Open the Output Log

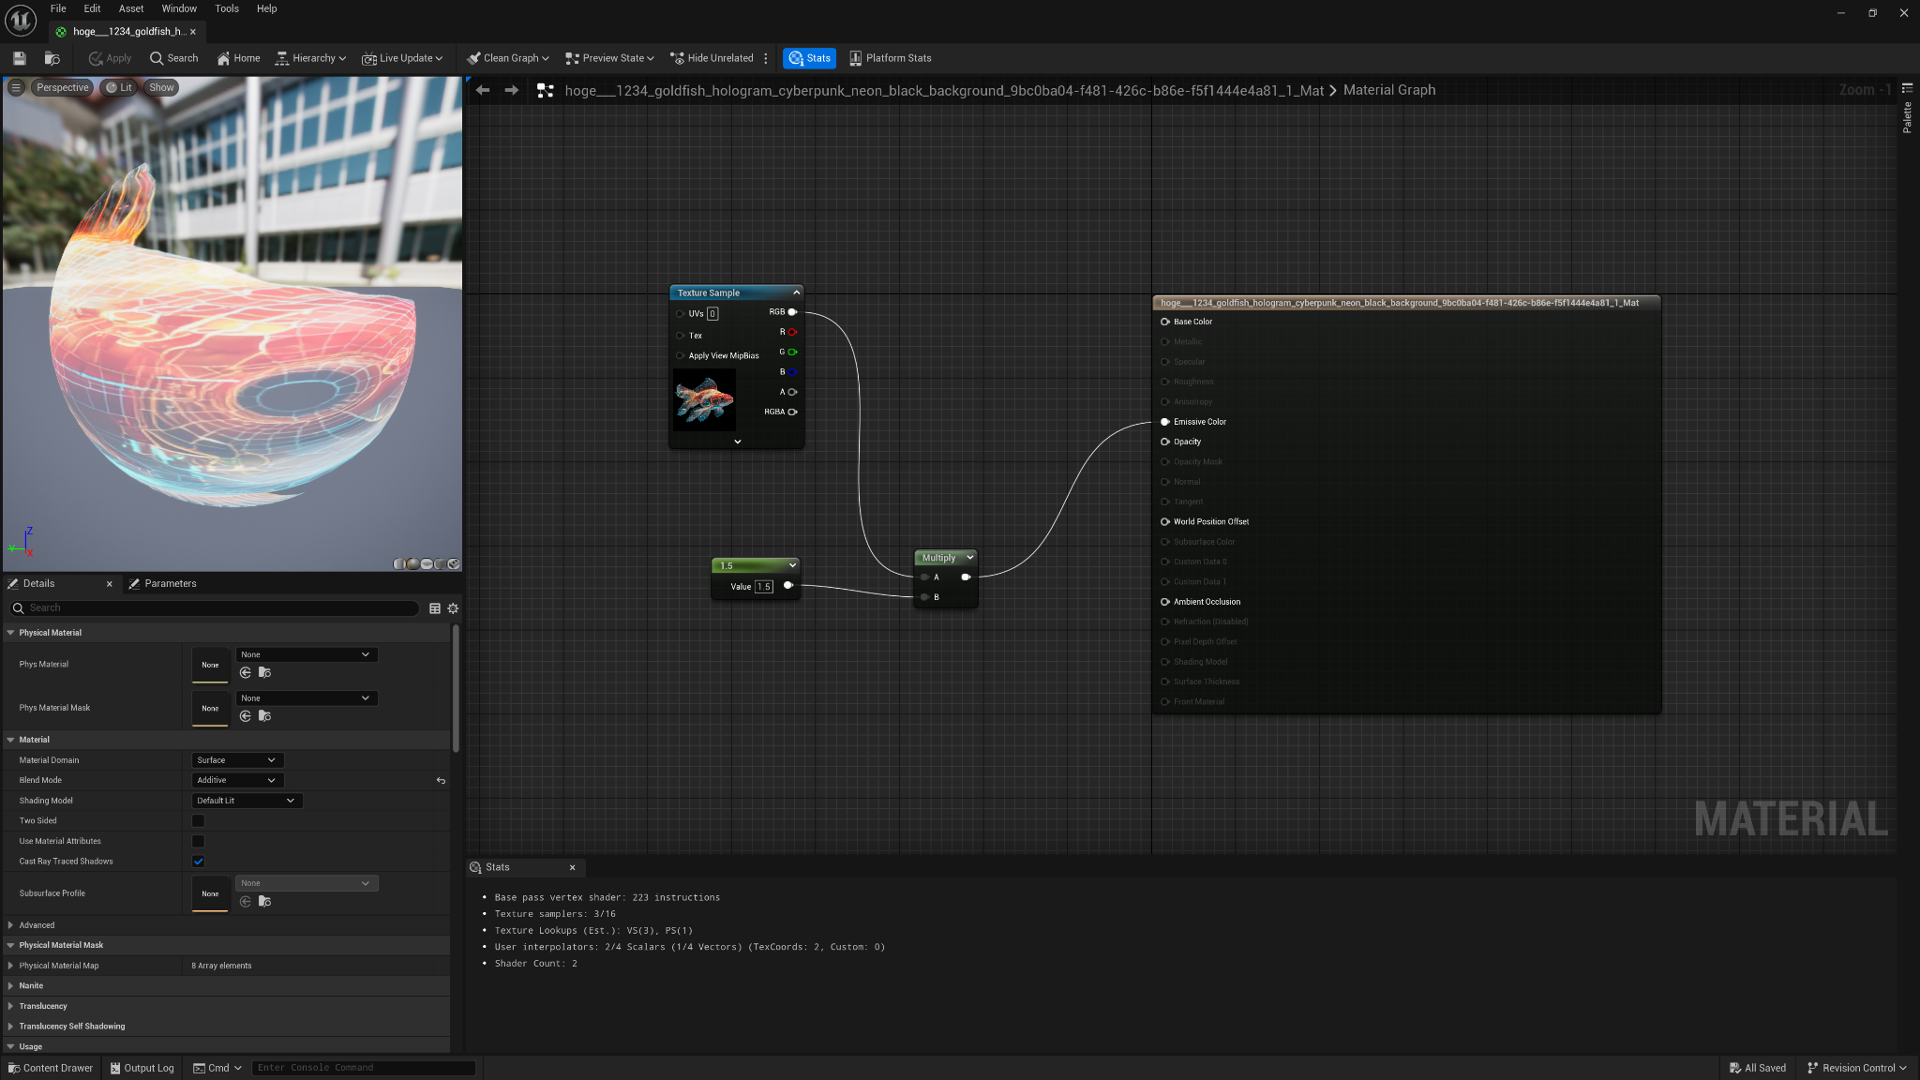[142, 1068]
